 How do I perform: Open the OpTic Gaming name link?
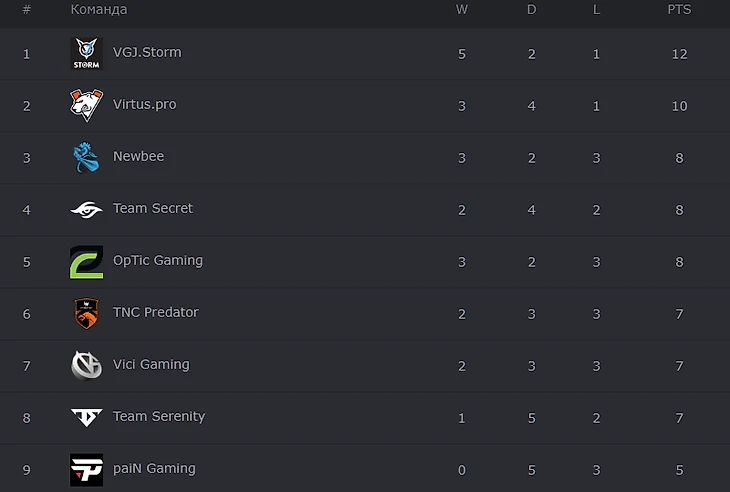tap(158, 261)
